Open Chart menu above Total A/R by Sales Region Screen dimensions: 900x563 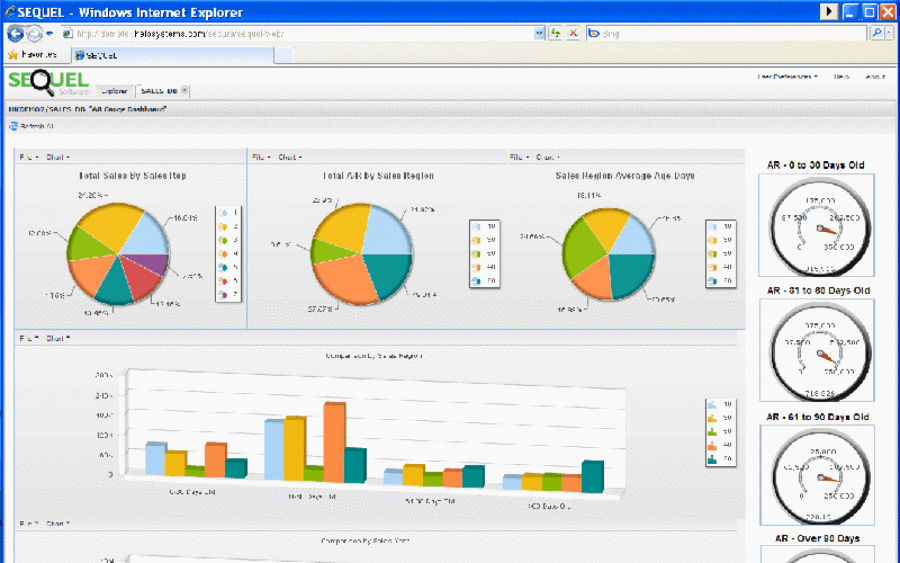pyautogui.click(x=290, y=157)
